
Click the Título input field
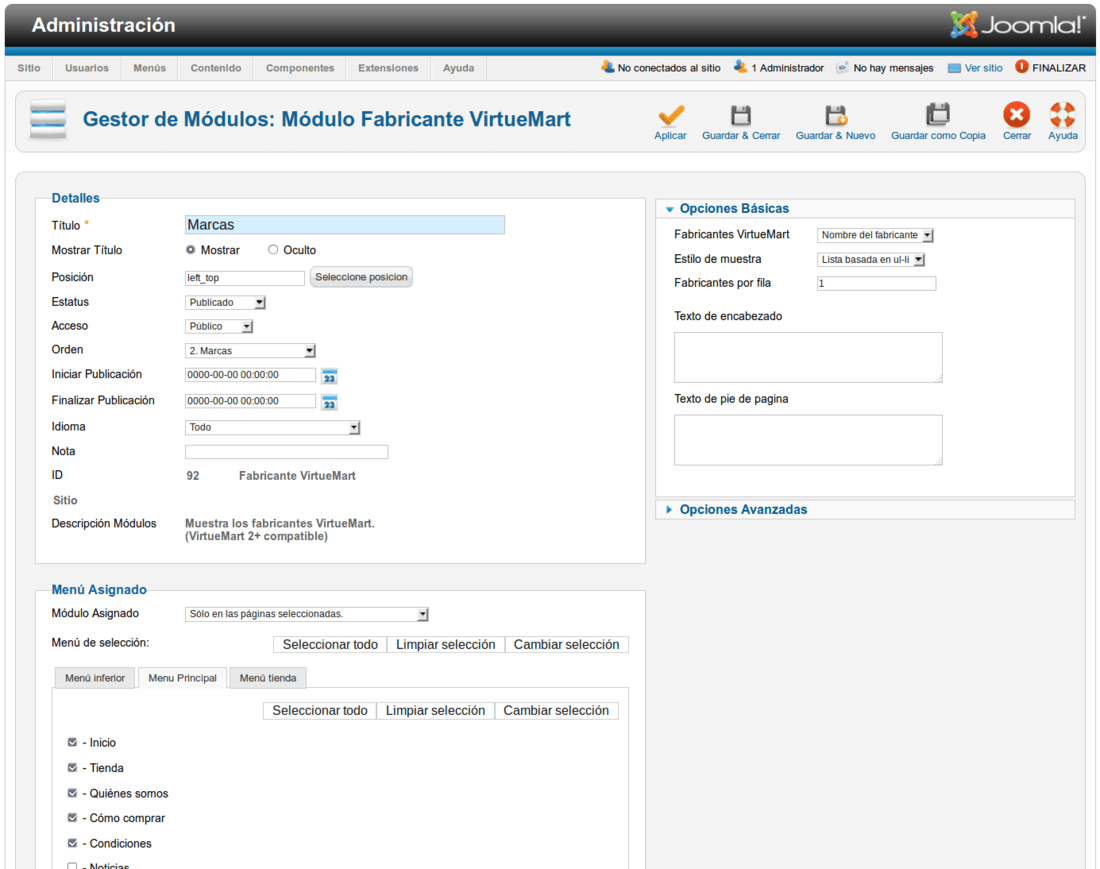click(x=344, y=224)
